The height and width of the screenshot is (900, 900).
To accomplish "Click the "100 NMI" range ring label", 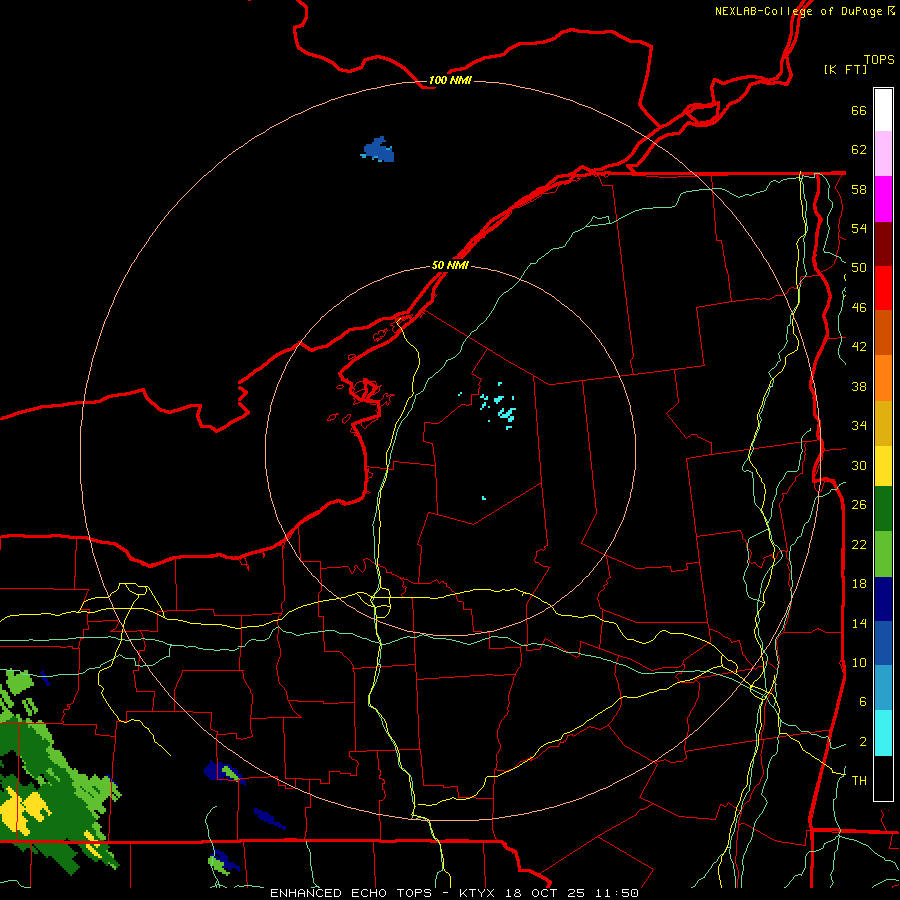I will [x=450, y=80].
